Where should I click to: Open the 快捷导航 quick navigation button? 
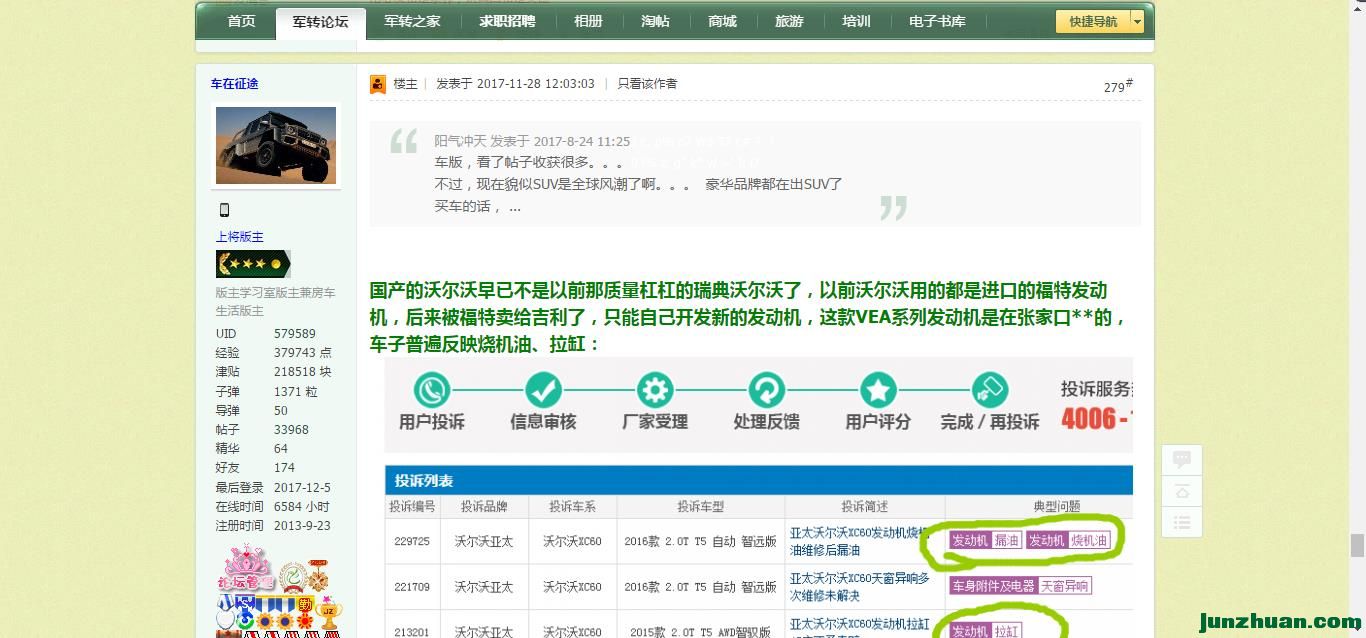[x=1092, y=21]
